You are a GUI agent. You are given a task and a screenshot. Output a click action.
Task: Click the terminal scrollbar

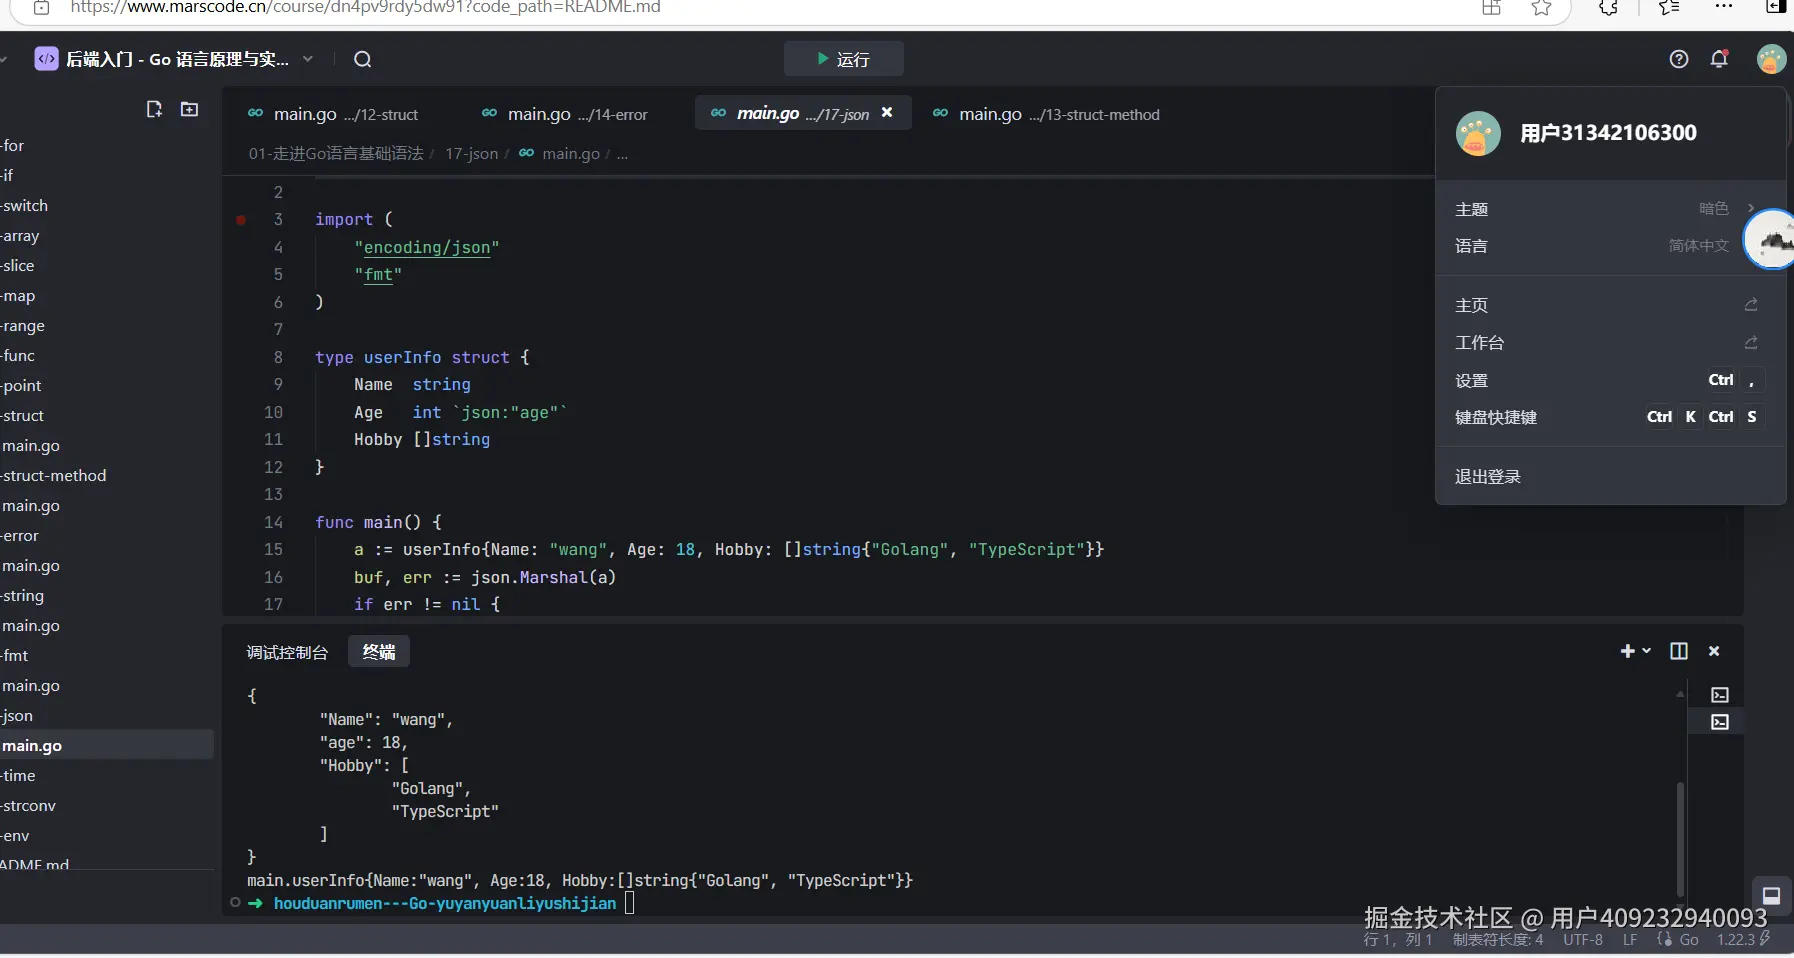pyautogui.click(x=1680, y=838)
